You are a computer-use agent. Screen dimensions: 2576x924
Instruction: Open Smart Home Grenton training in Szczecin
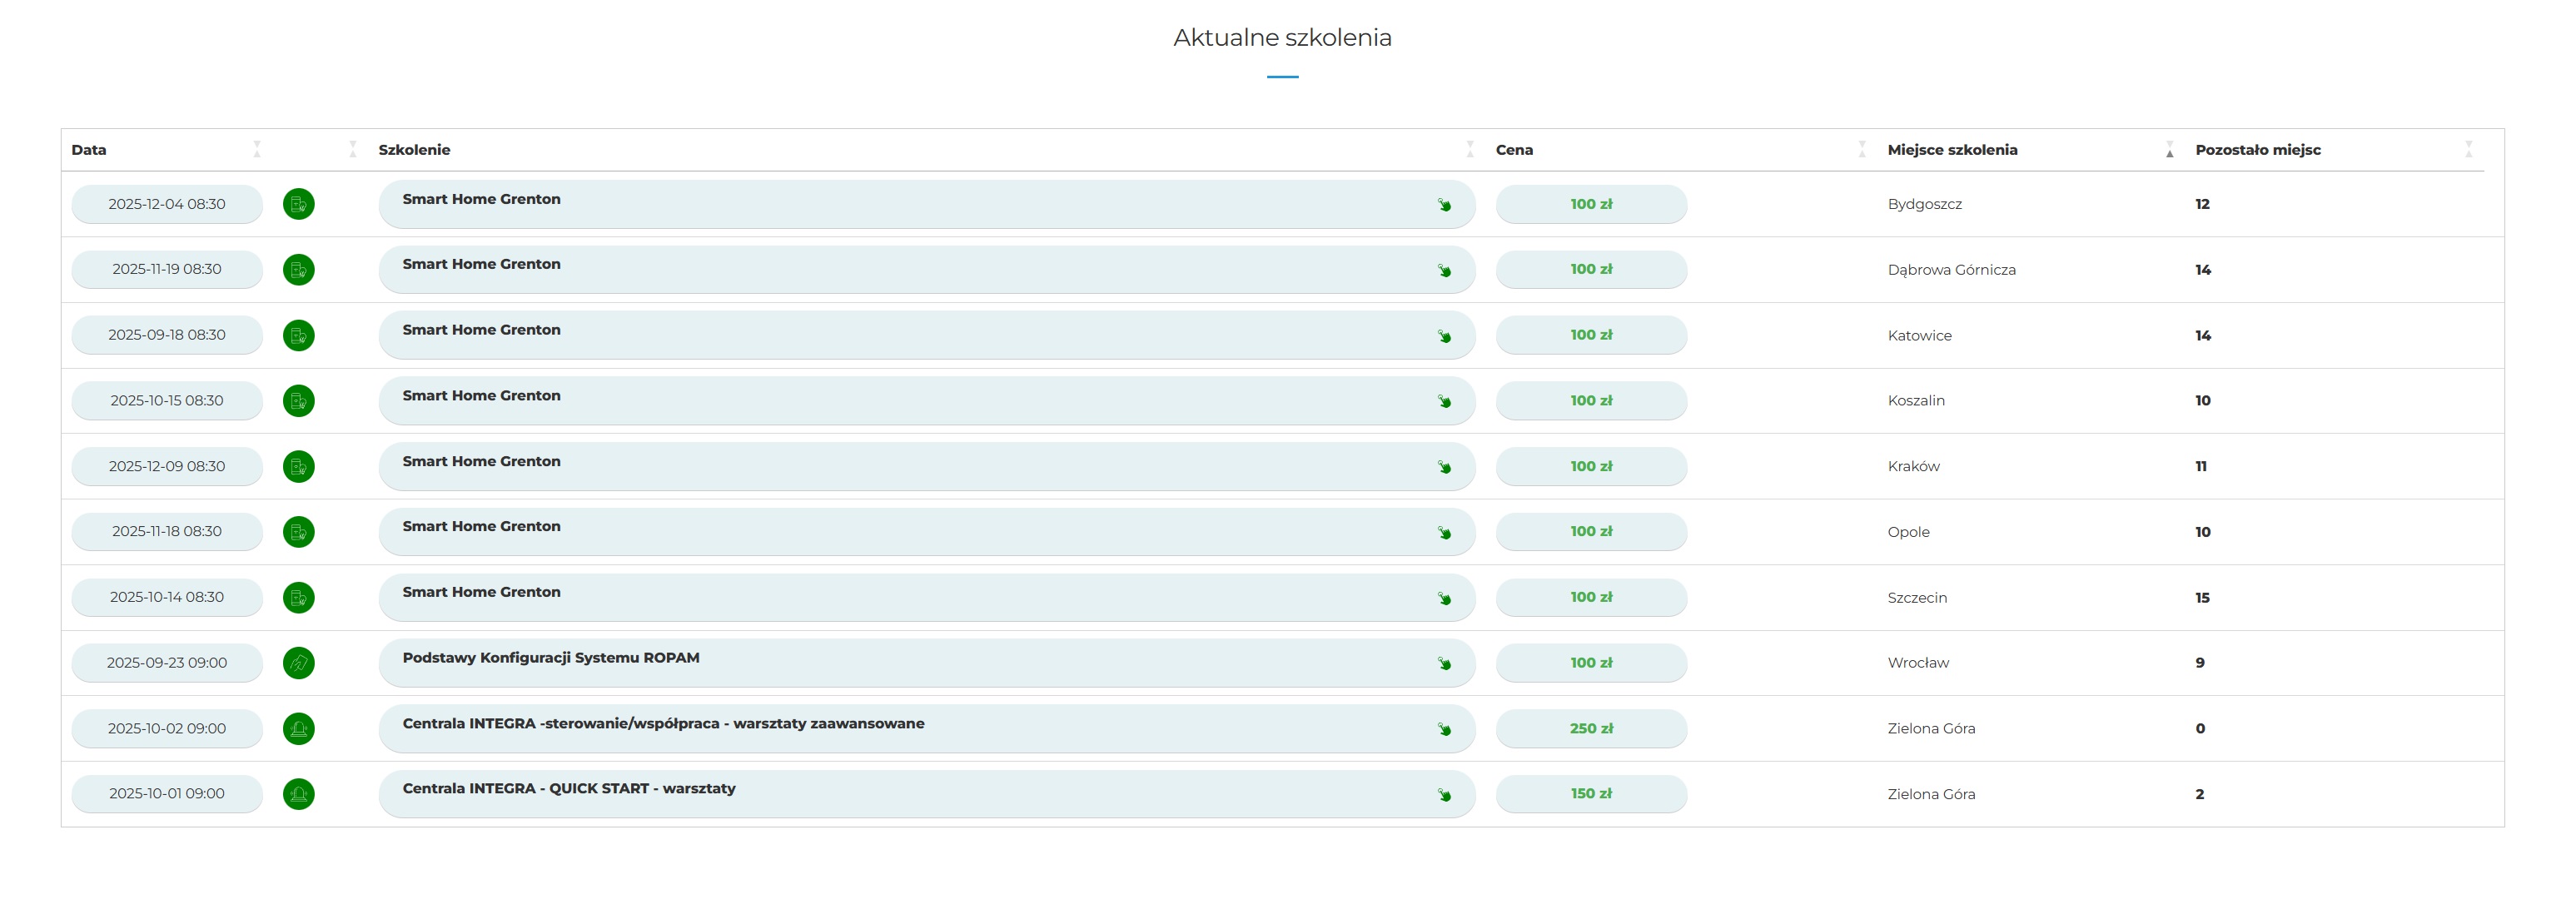pos(927,598)
